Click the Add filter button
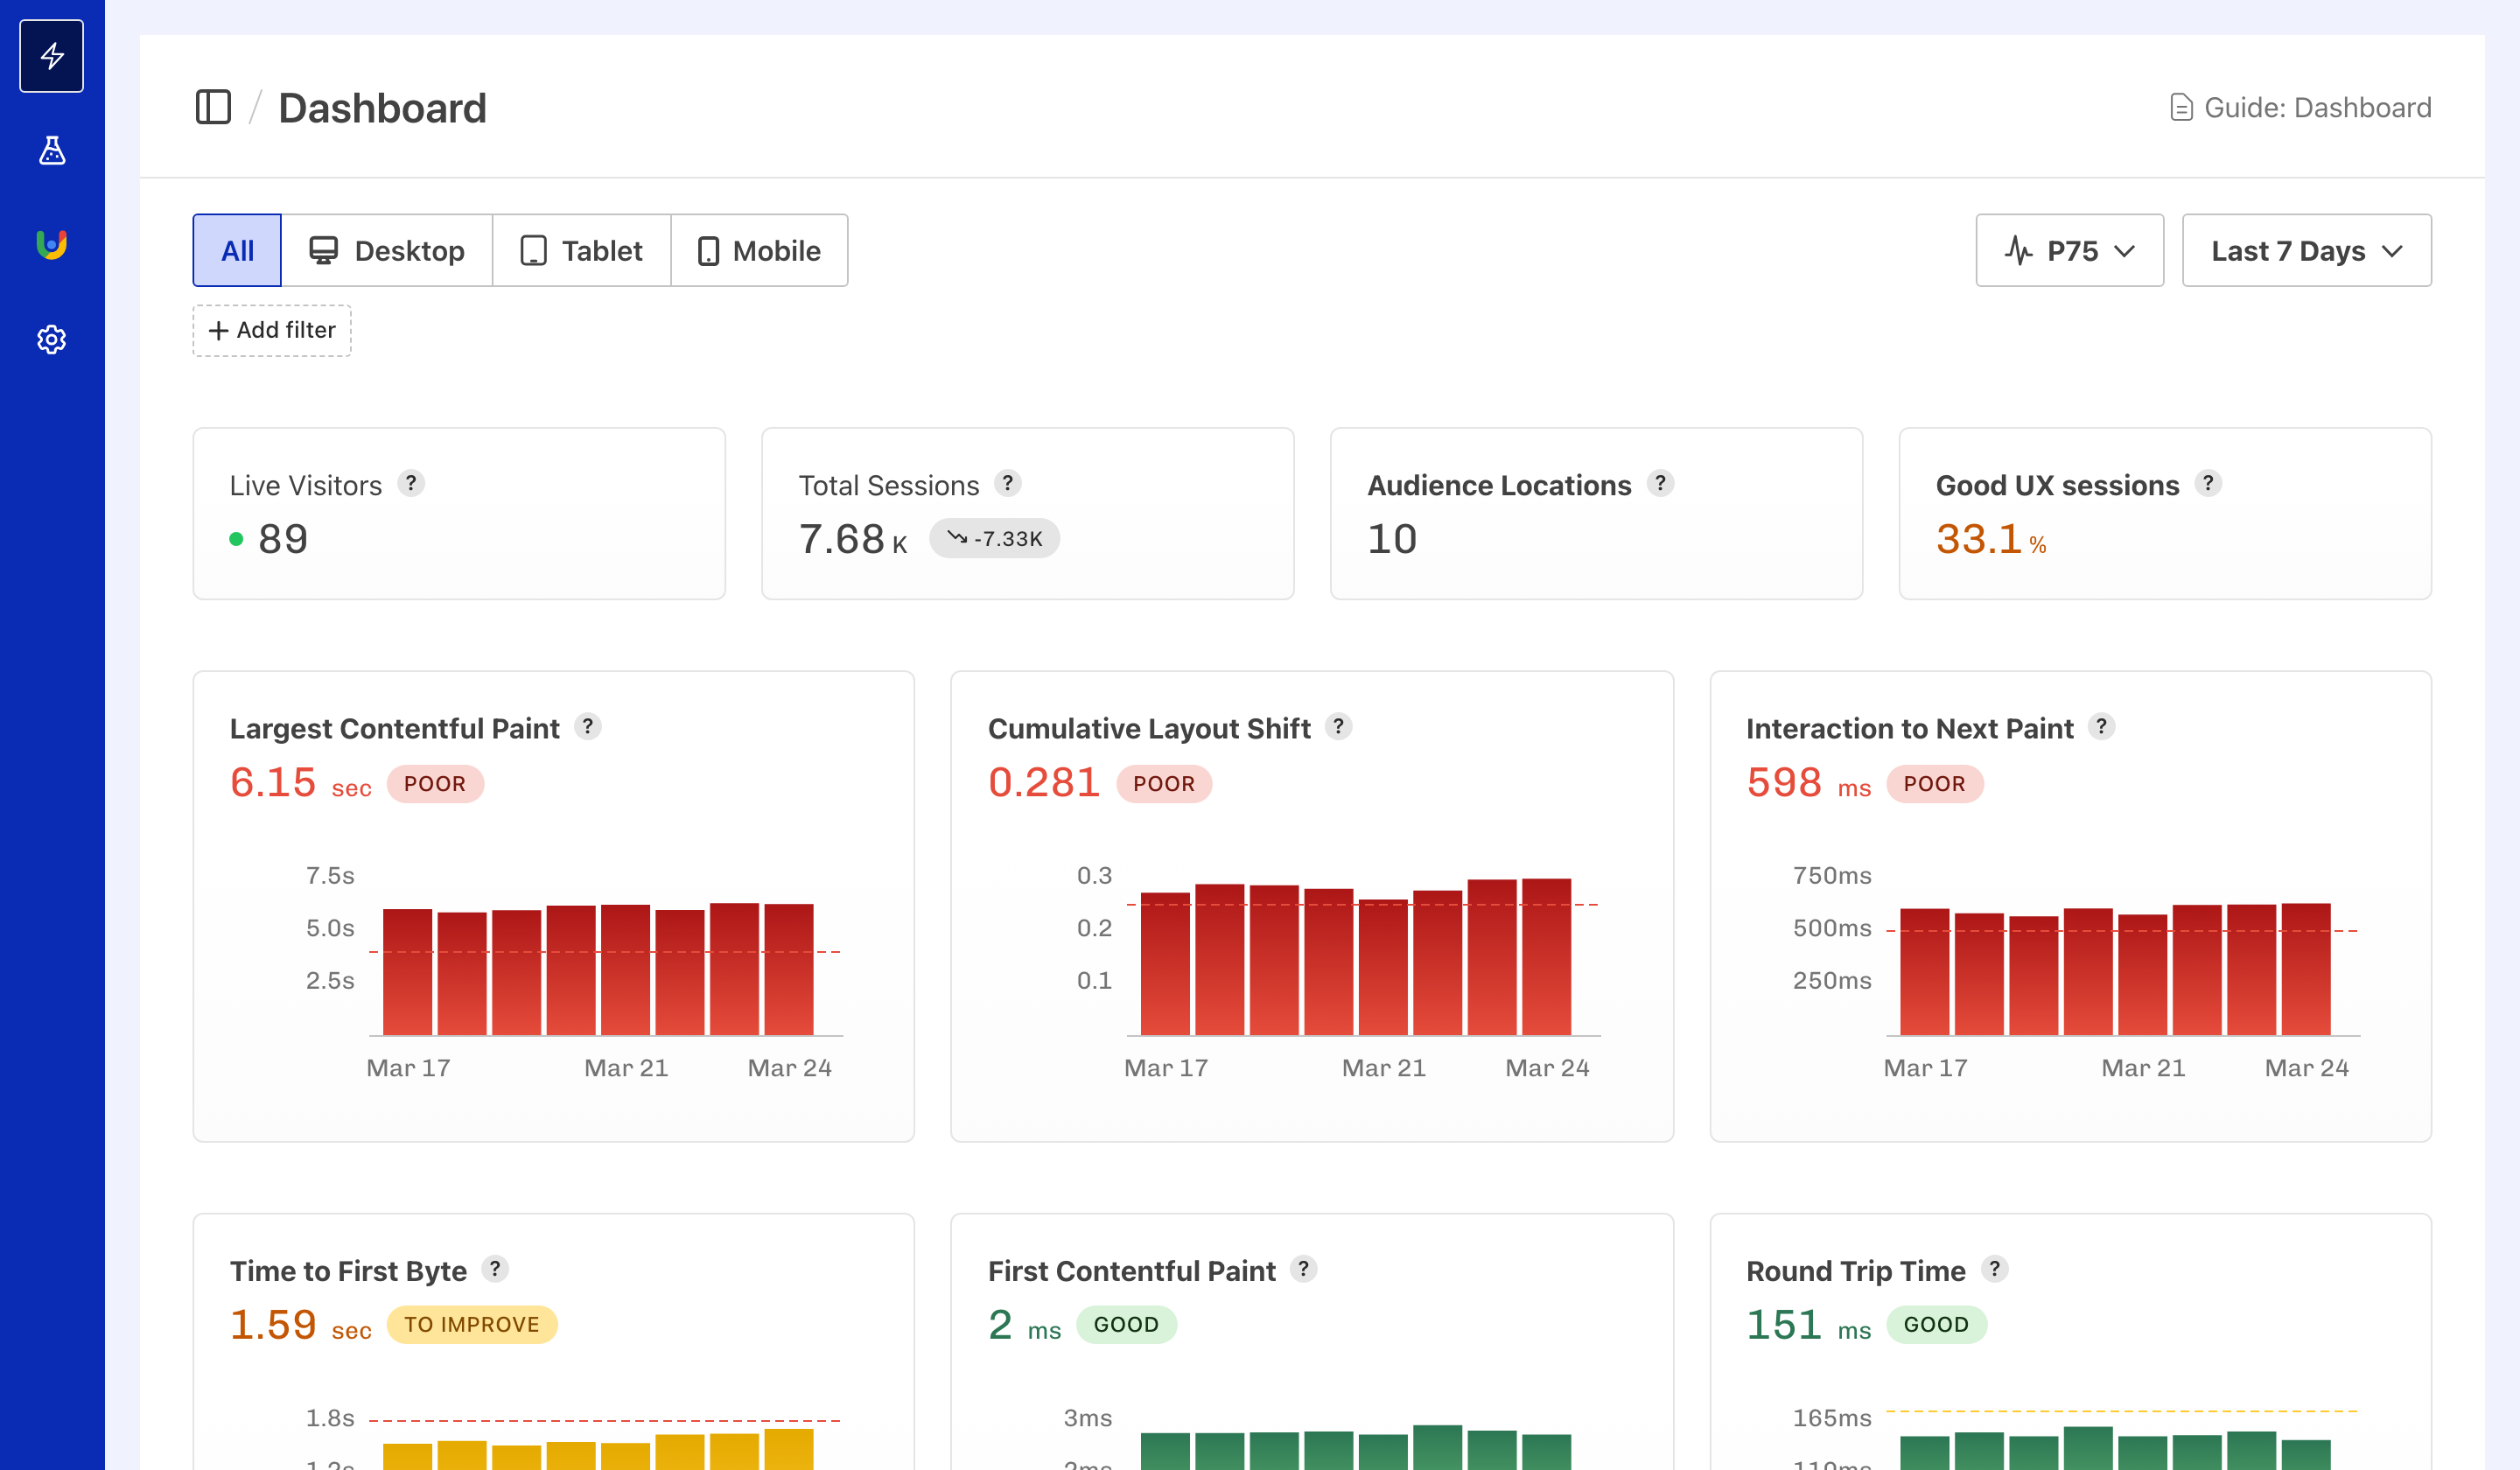 click(x=271, y=330)
